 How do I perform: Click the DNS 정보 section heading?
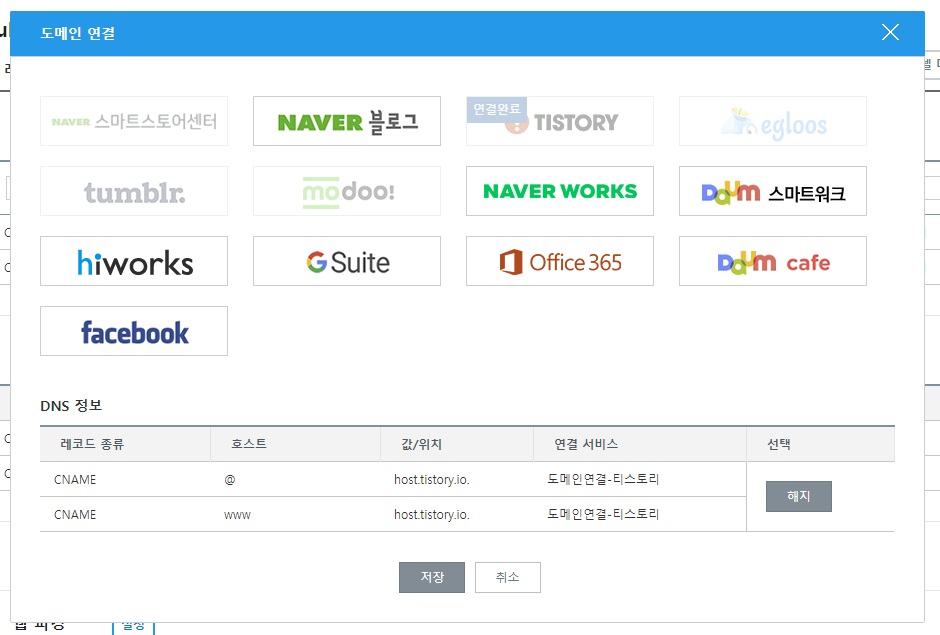click(71, 406)
